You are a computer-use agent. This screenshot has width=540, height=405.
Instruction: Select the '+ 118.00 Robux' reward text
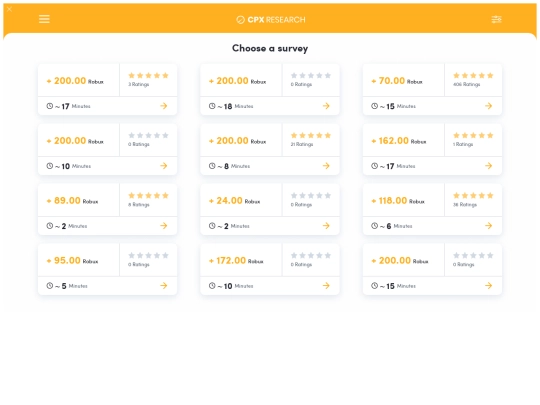point(398,201)
